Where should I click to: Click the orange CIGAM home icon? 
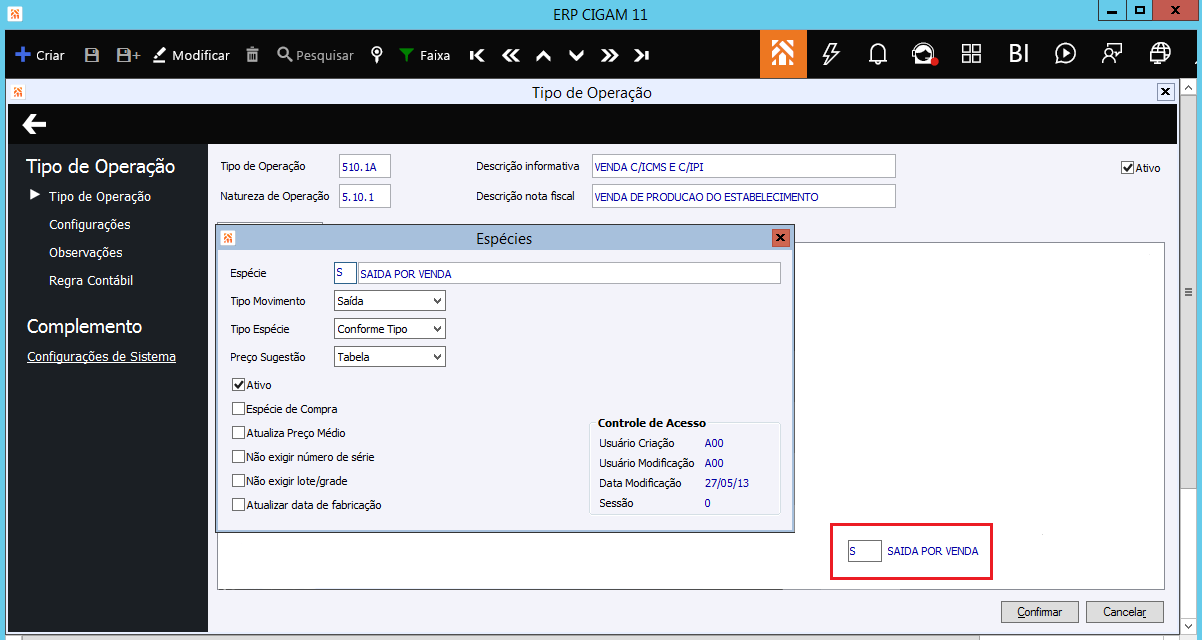point(783,54)
